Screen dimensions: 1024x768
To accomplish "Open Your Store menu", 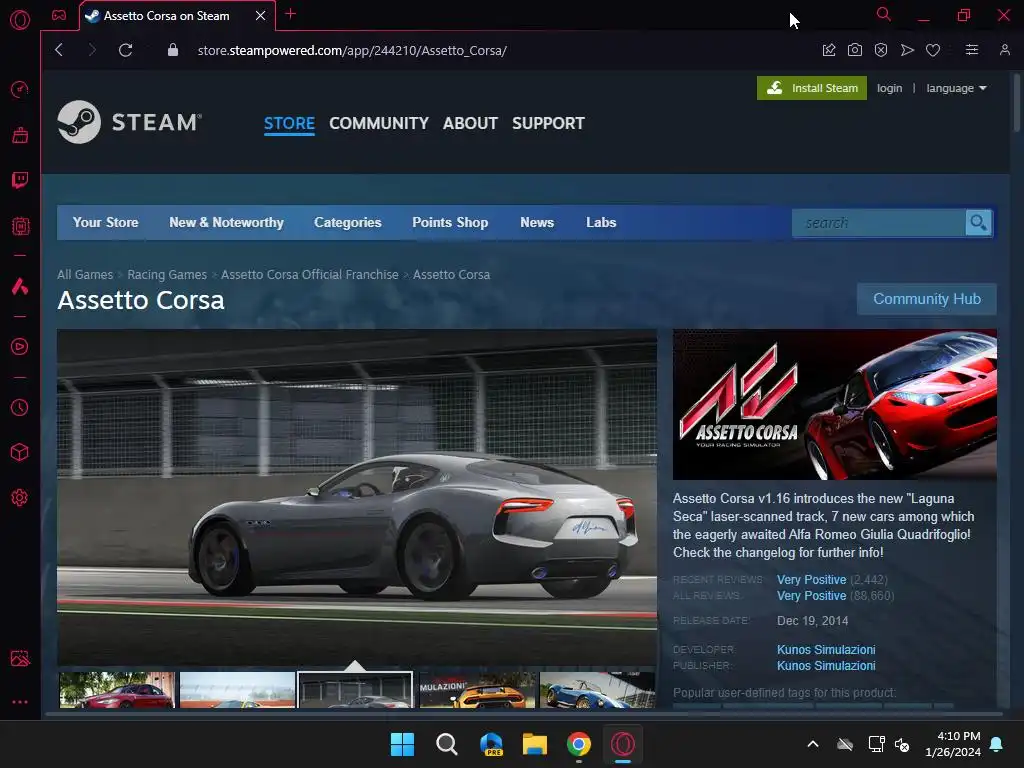I will 105,222.
